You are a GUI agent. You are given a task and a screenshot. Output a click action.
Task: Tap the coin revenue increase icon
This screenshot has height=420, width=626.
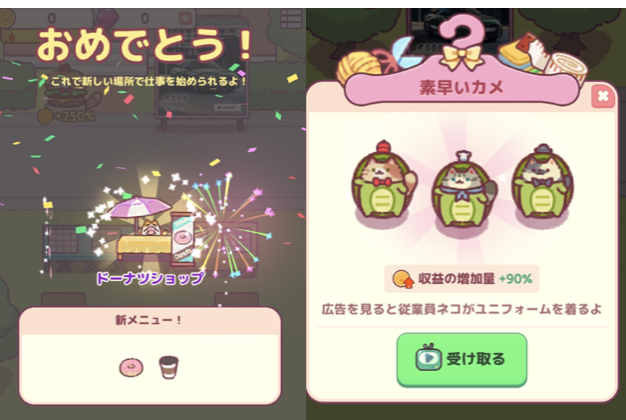click(x=402, y=279)
